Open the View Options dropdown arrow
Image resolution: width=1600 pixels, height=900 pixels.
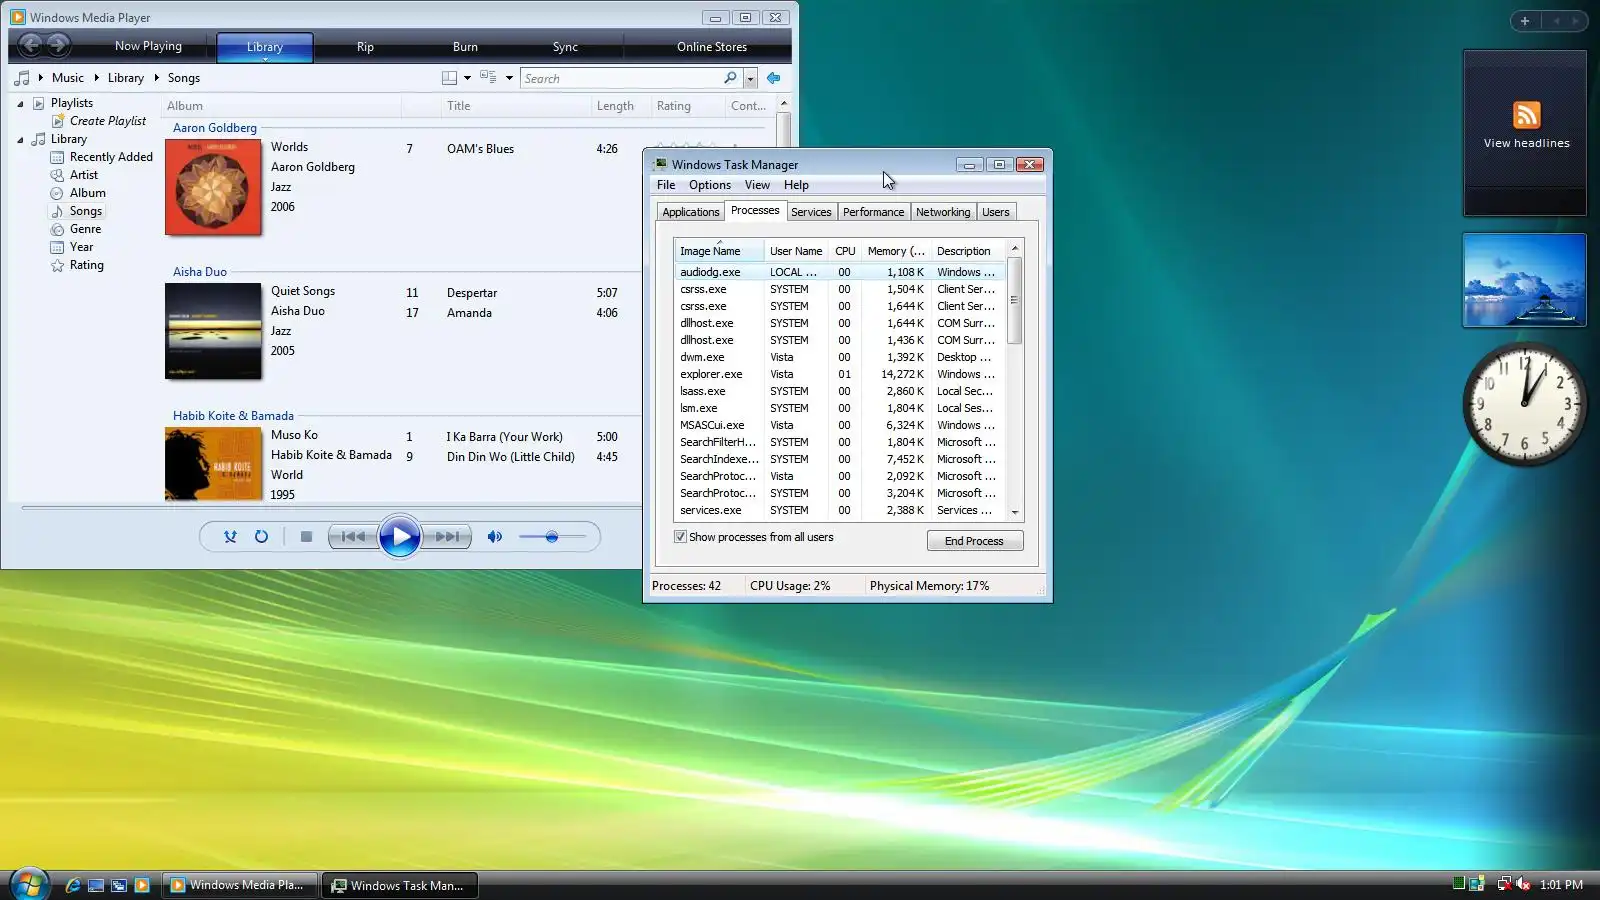click(x=509, y=78)
